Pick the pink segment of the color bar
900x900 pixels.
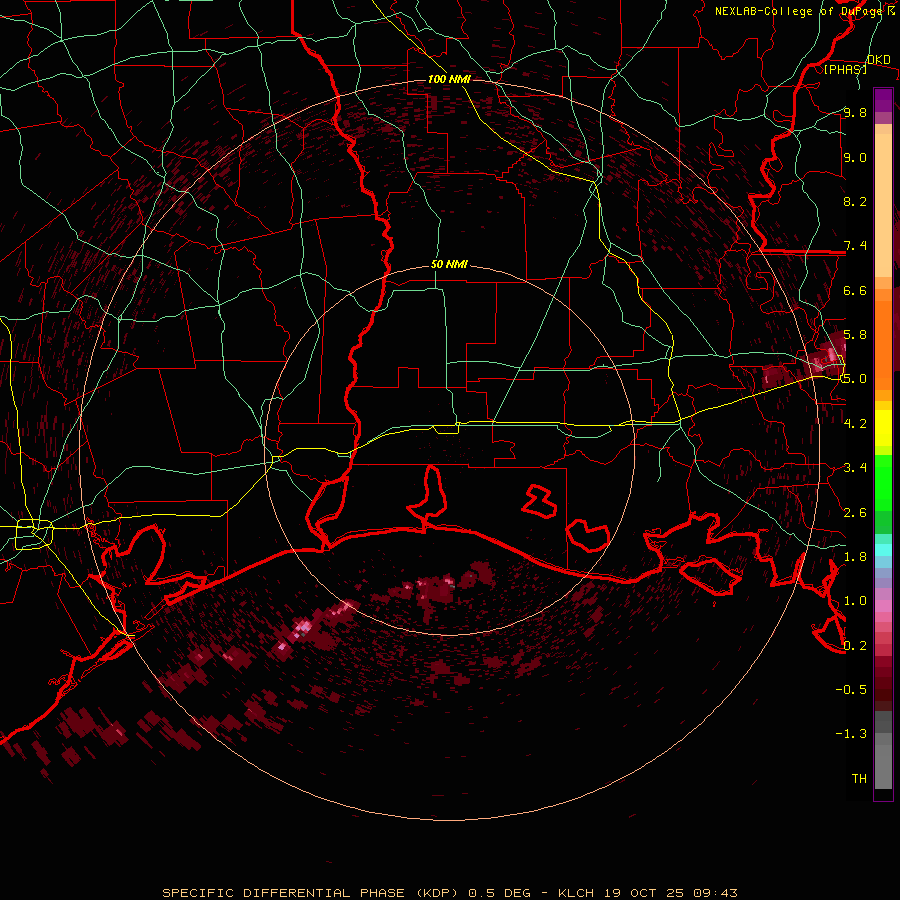pyautogui.click(x=883, y=606)
